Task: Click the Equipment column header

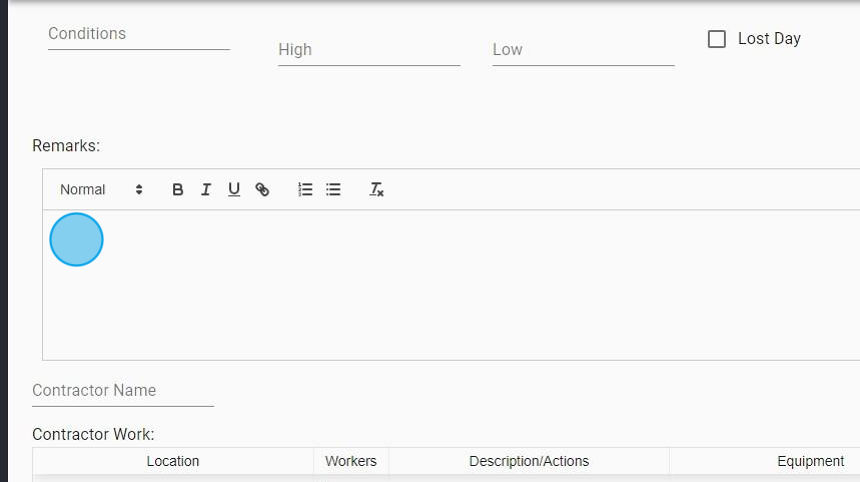Action: [x=810, y=461]
